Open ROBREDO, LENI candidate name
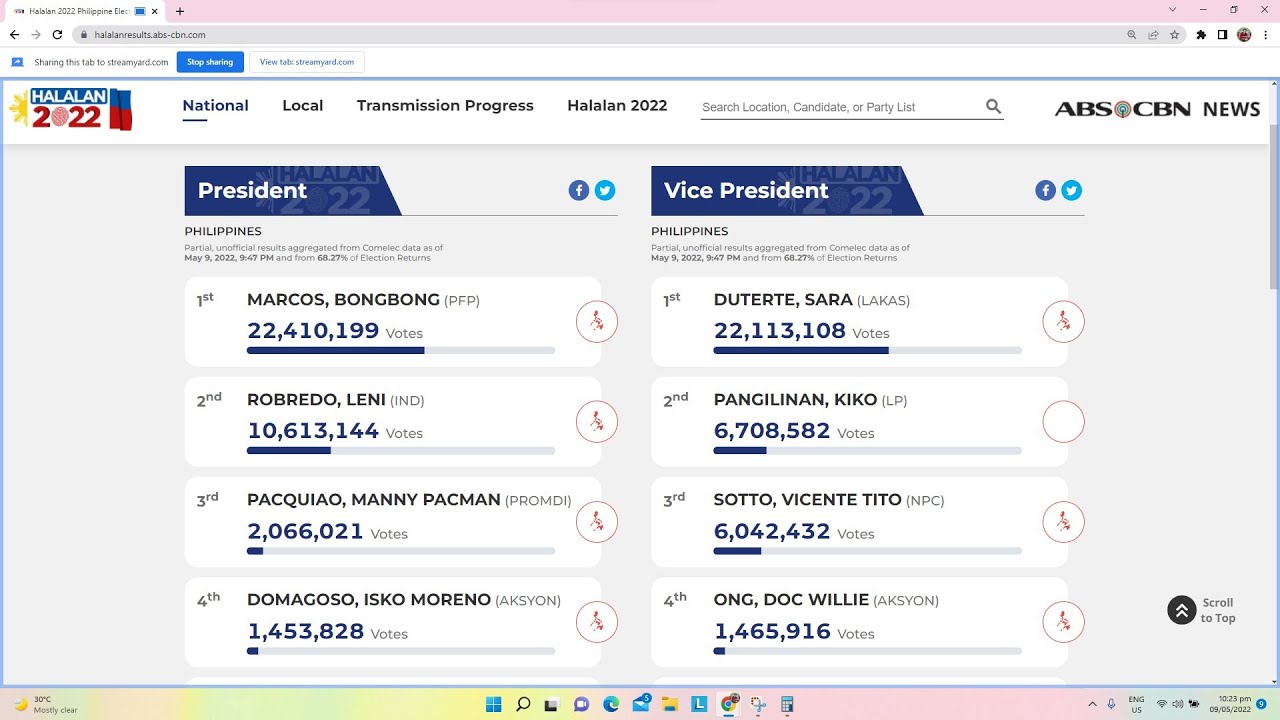Image resolution: width=1280 pixels, height=720 pixels. click(316, 399)
